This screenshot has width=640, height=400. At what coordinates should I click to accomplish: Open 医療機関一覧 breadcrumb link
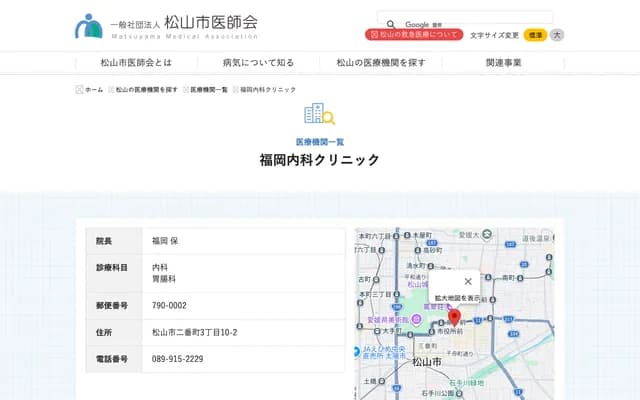point(209,89)
